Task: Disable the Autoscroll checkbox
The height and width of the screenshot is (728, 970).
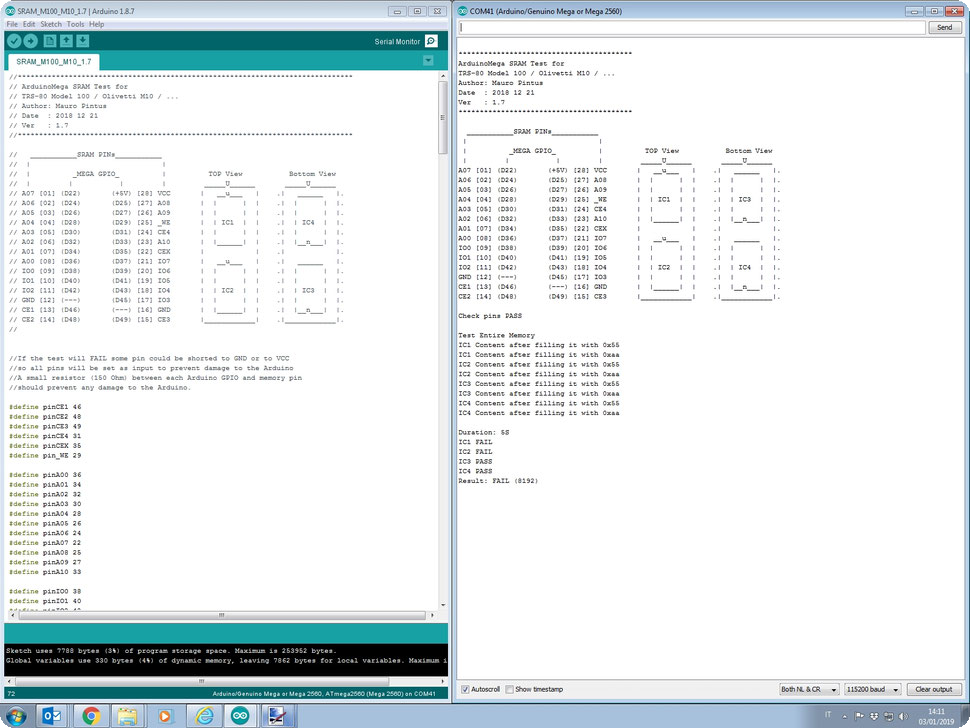Action: pyautogui.click(x=465, y=689)
